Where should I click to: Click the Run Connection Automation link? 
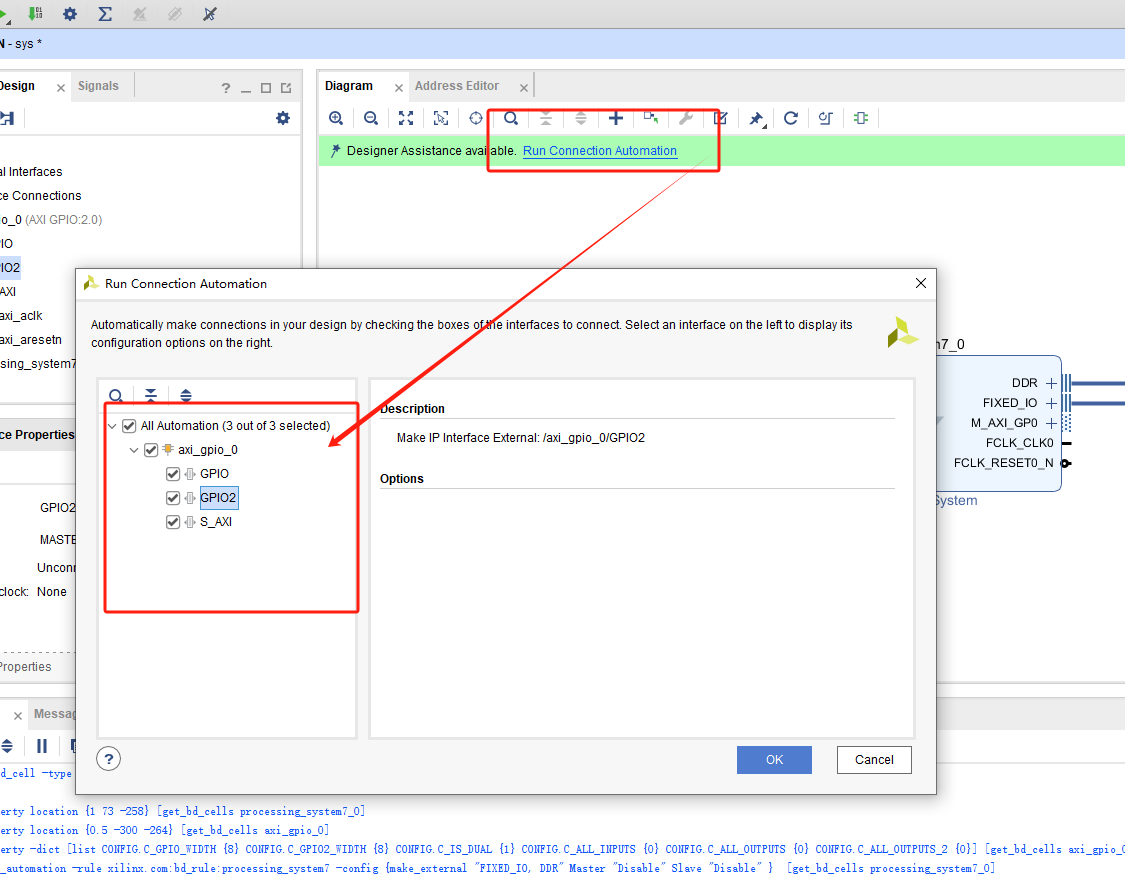click(600, 151)
